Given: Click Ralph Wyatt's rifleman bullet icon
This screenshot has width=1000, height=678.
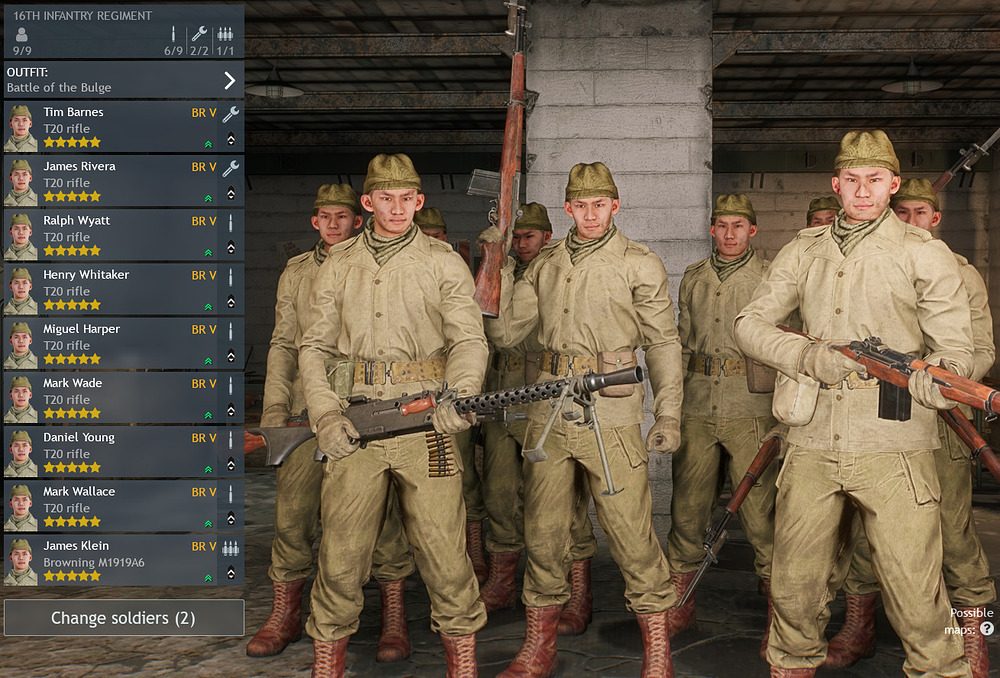Looking at the screenshot, I should coord(231,222).
